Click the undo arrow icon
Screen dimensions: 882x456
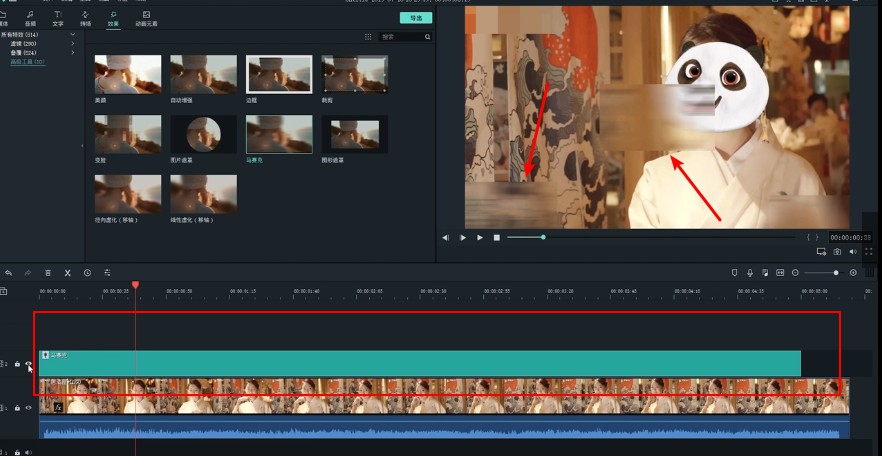click(8, 273)
